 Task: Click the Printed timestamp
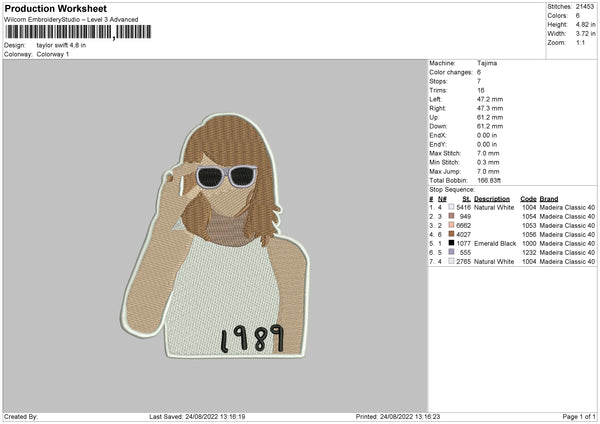pos(398,416)
